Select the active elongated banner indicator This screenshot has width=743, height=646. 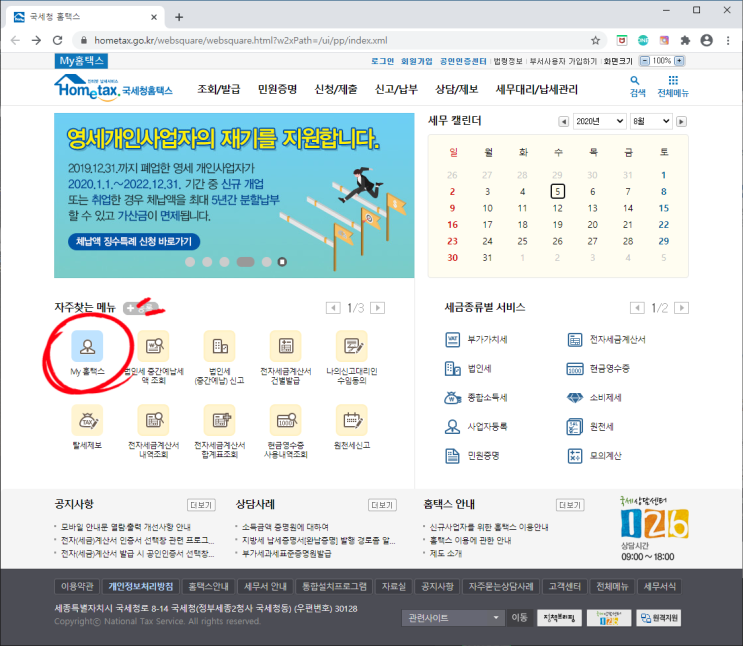245,262
